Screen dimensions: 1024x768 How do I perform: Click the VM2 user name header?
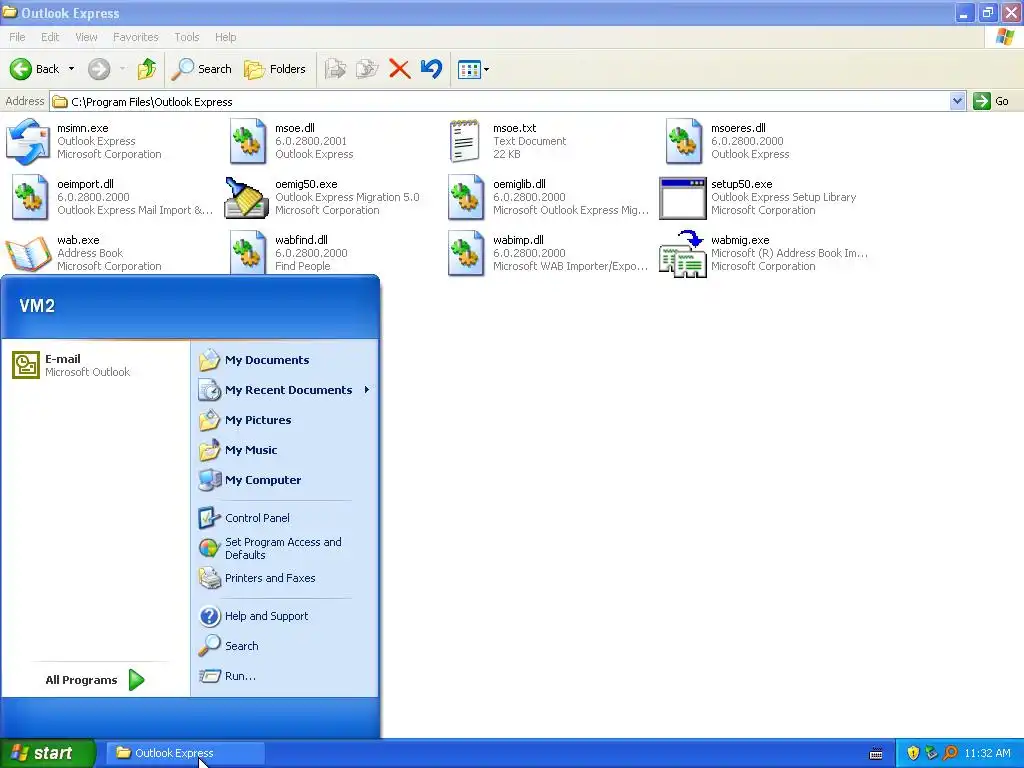point(37,306)
